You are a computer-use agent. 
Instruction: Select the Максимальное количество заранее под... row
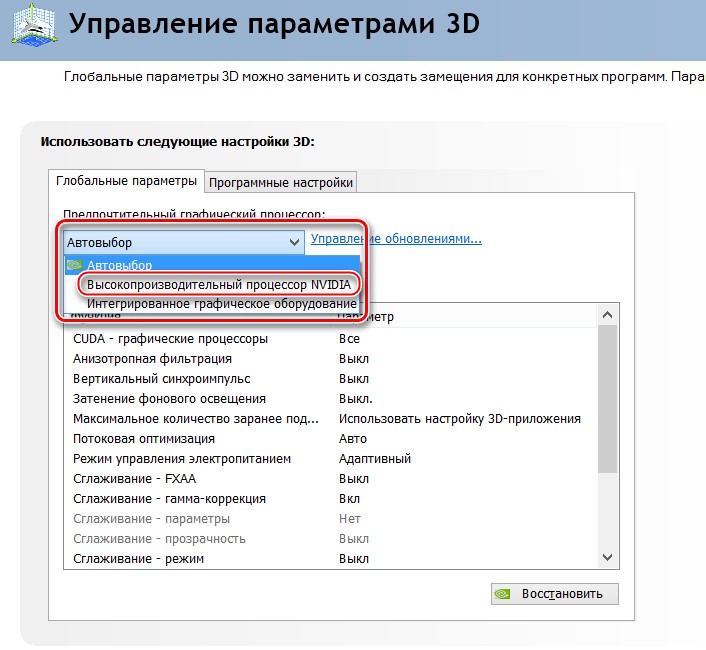tap(331, 419)
